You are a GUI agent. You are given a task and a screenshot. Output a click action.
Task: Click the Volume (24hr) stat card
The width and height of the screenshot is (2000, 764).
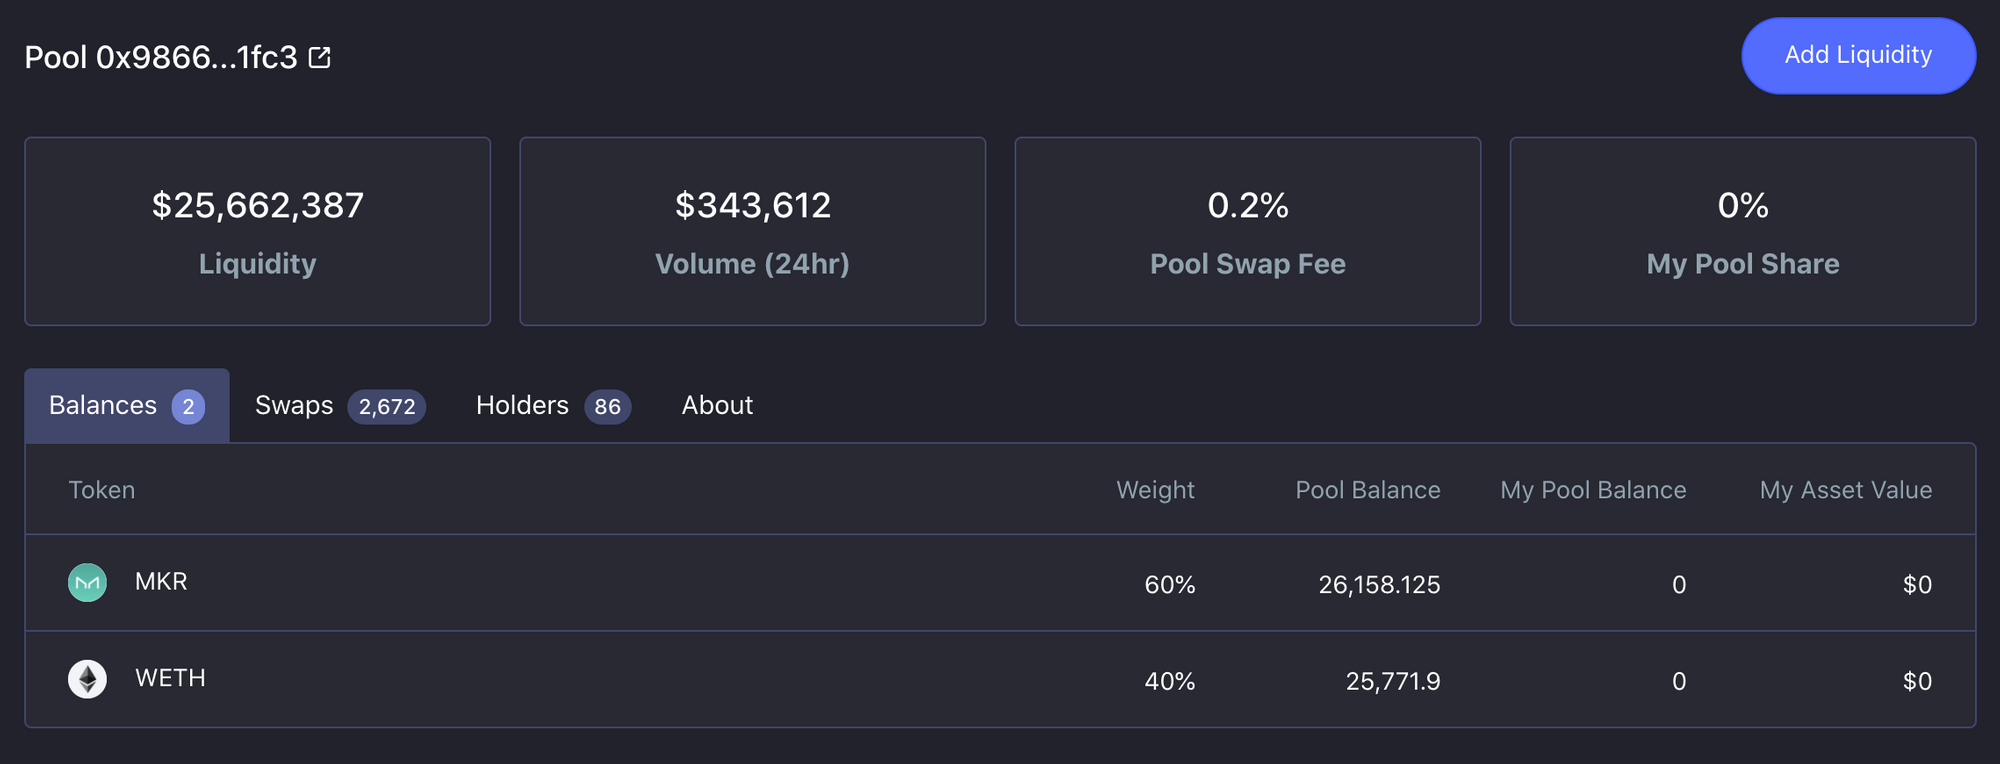pyautogui.click(x=753, y=231)
